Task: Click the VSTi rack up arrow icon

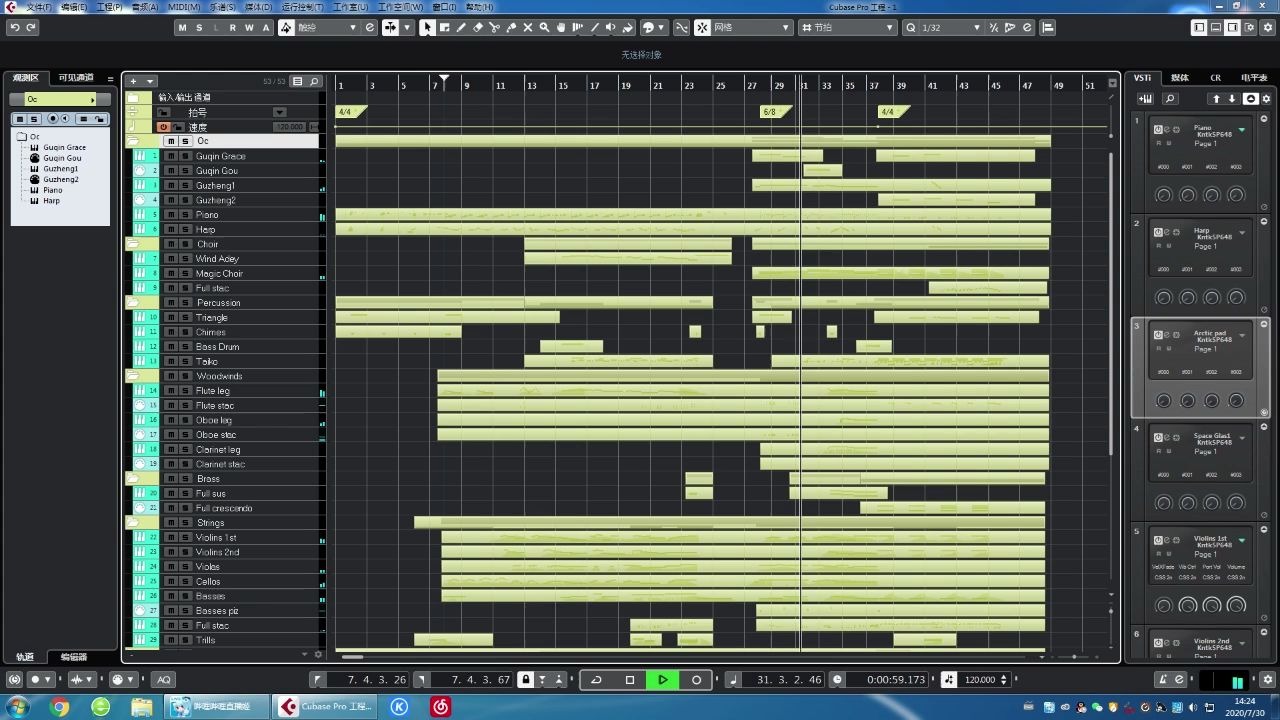Action: click(x=1216, y=99)
